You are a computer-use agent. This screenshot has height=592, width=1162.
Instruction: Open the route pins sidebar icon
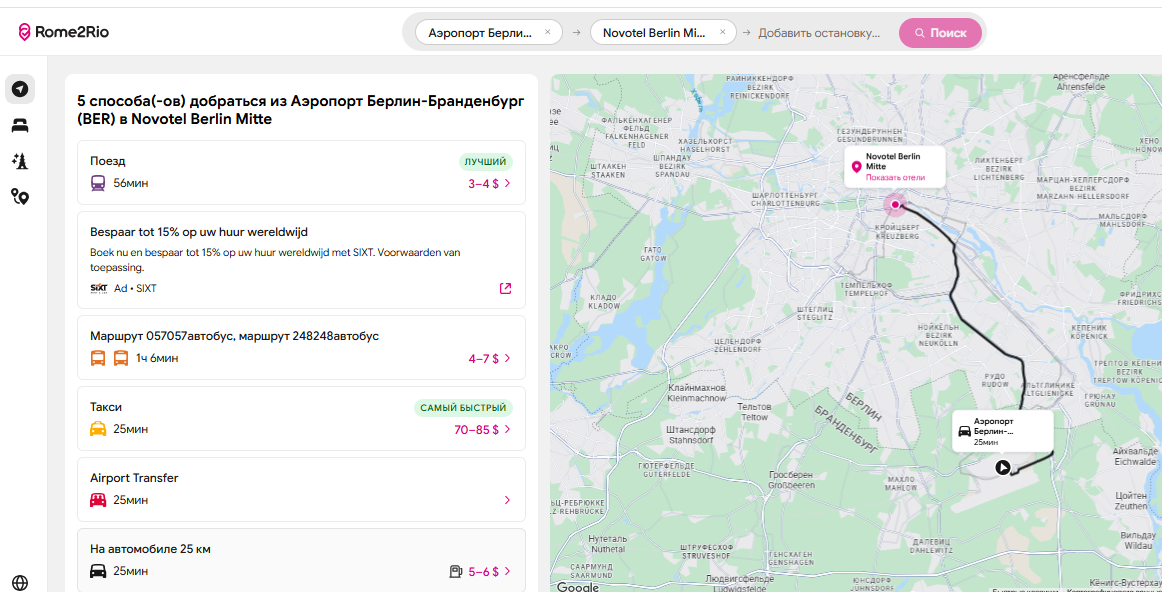[x=20, y=196]
